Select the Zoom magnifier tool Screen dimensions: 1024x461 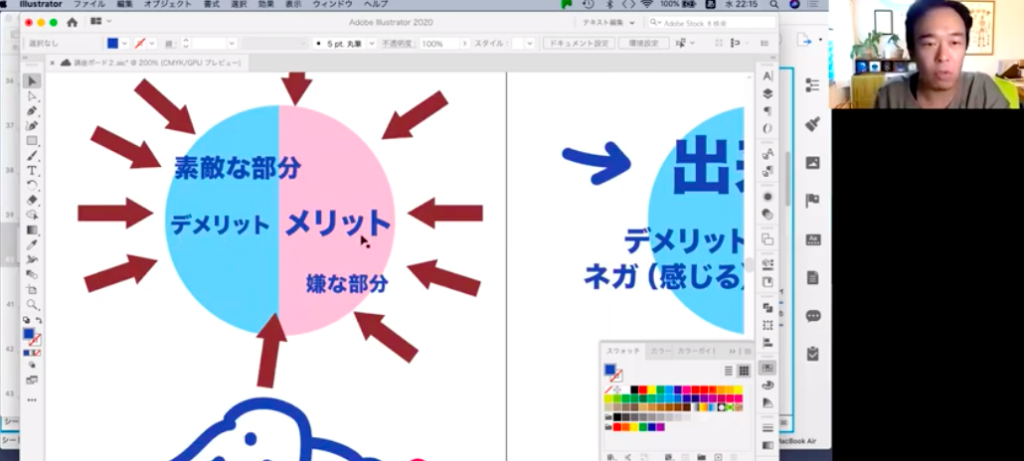click(x=32, y=304)
